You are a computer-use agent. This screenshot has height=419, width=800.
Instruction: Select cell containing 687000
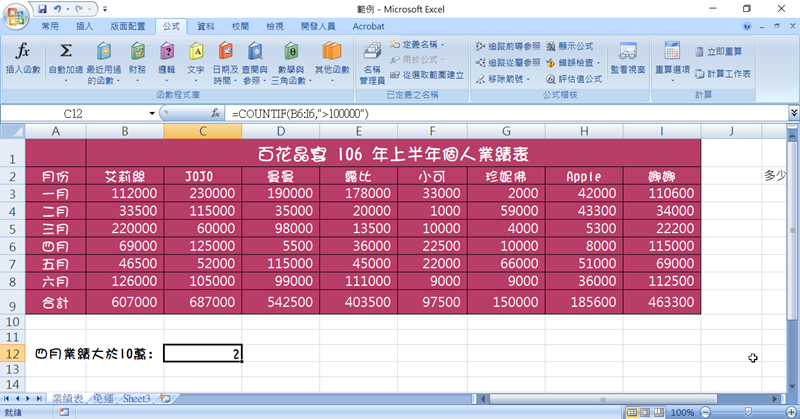coord(203,302)
